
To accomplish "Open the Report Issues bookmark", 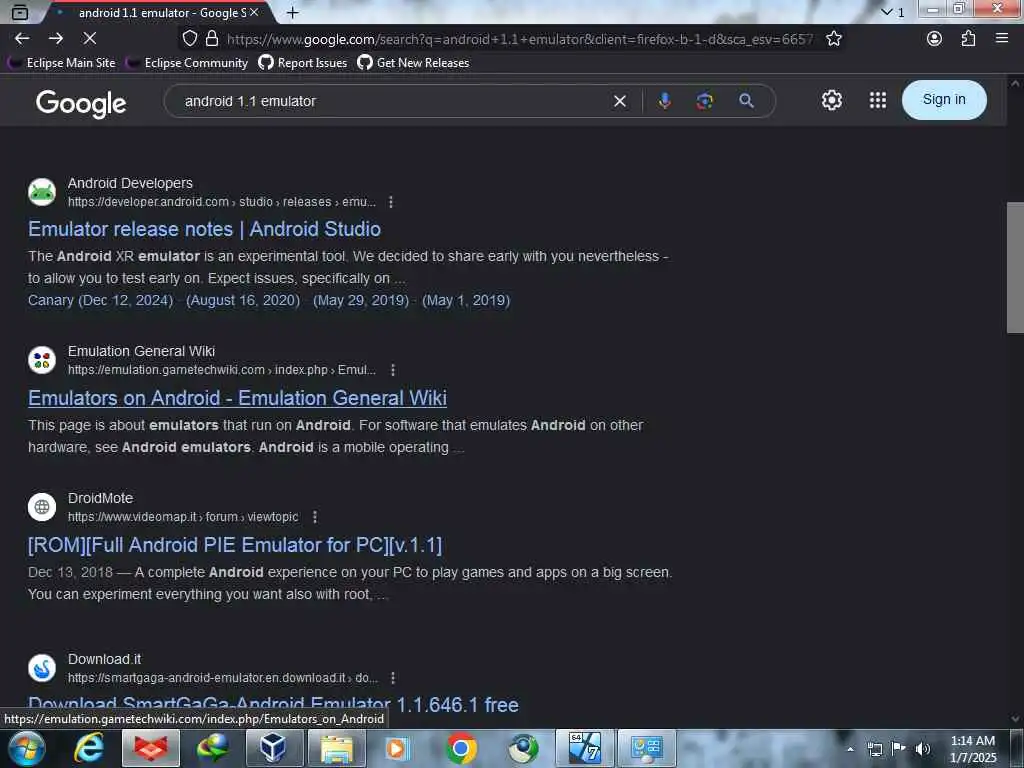I will (303, 63).
